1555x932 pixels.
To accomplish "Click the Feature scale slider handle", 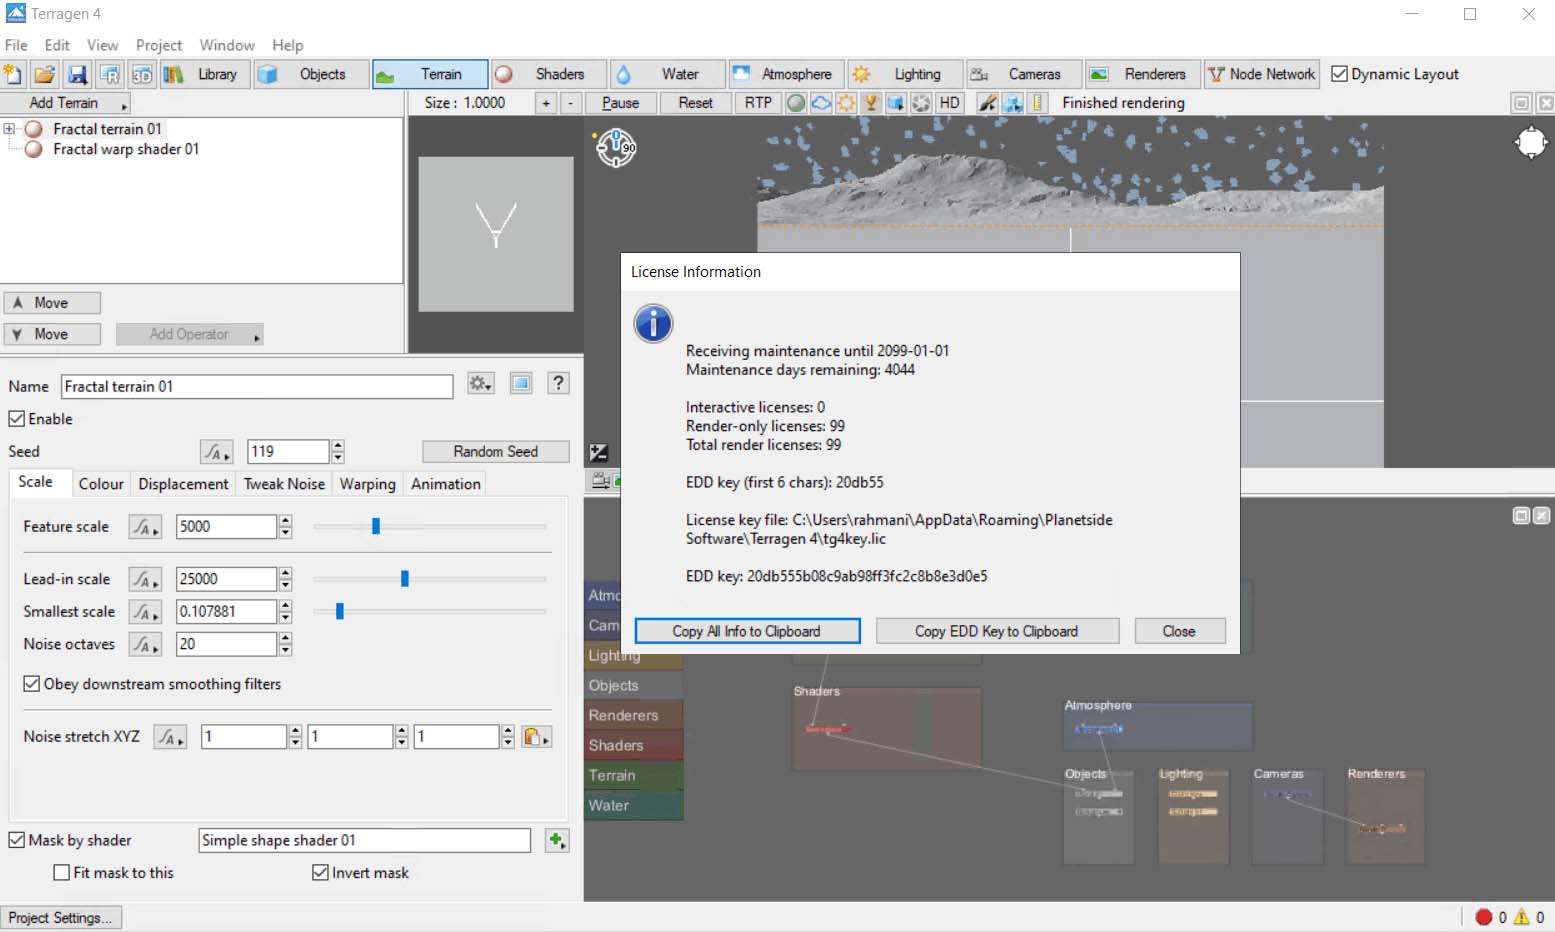I will pyautogui.click(x=376, y=527).
